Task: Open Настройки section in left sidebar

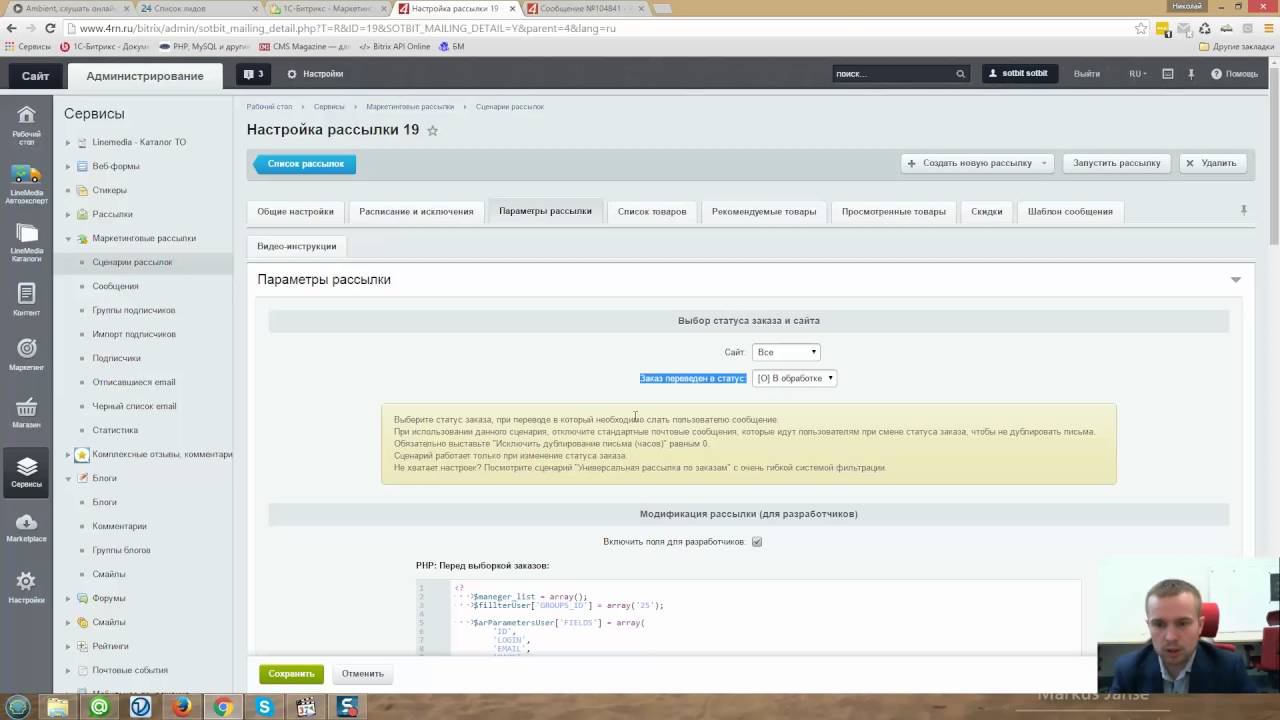Action: 26,587
